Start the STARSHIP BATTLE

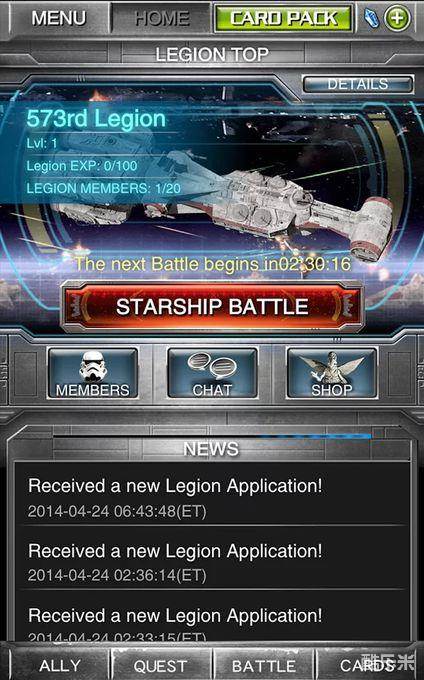tap(212, 307)
